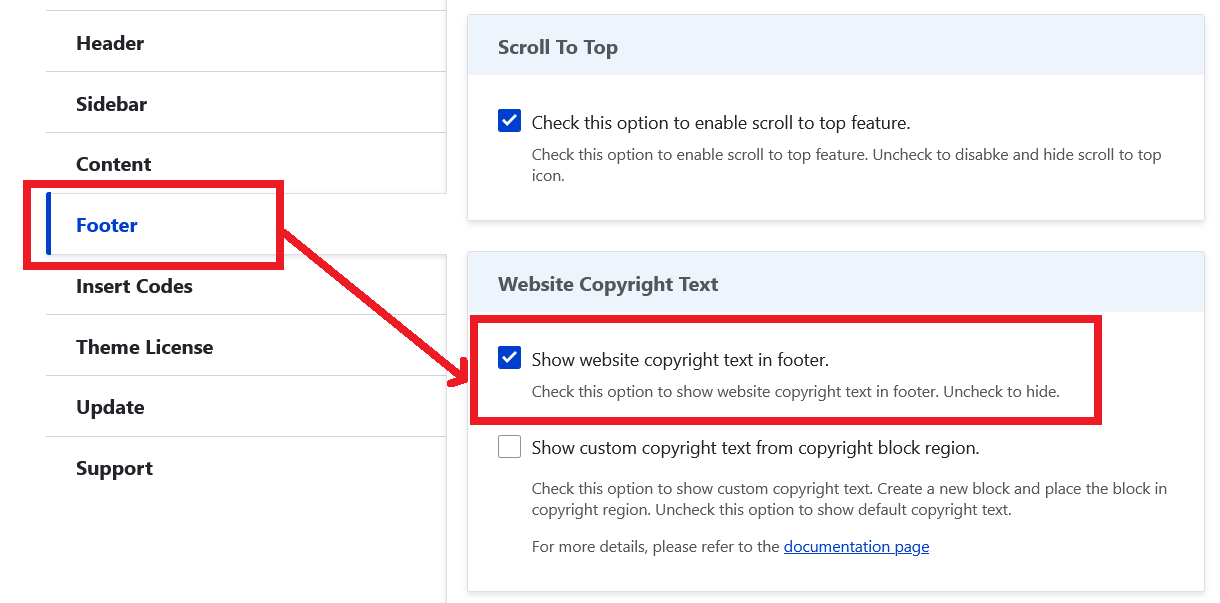Click the 'Website Copyright Text' section header
This screenshot has height=603, width=1220.
click(x=608, y=284)
